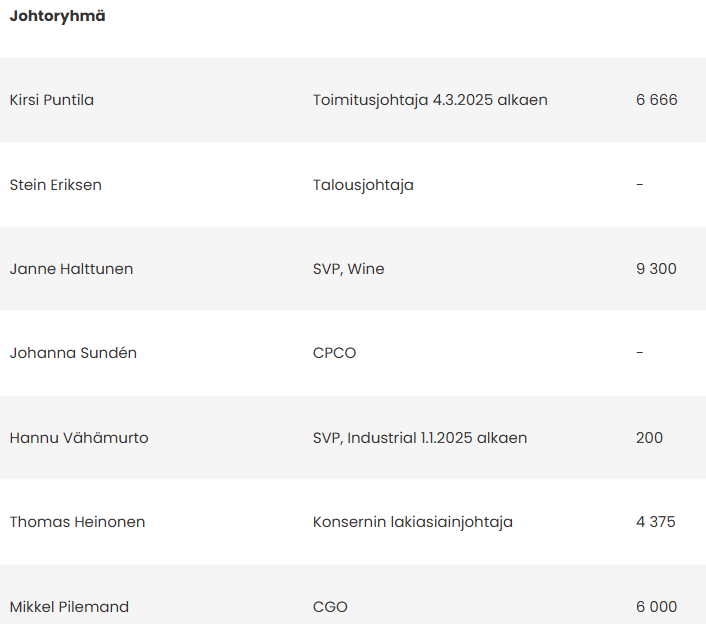Select the name Stein Eriksen
The height and width of the screenshot is (624, 706).
click(55, 185)
